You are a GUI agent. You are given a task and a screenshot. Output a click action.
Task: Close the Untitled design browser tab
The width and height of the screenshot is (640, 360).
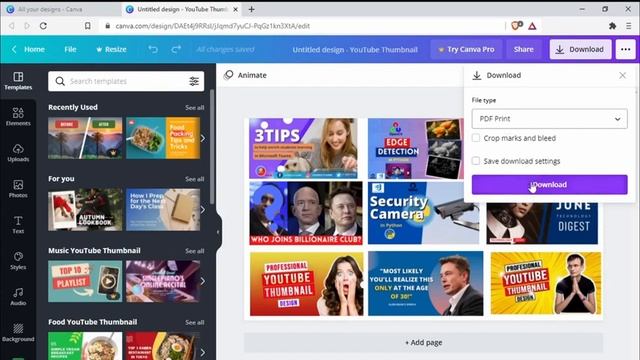coord(236,9)
